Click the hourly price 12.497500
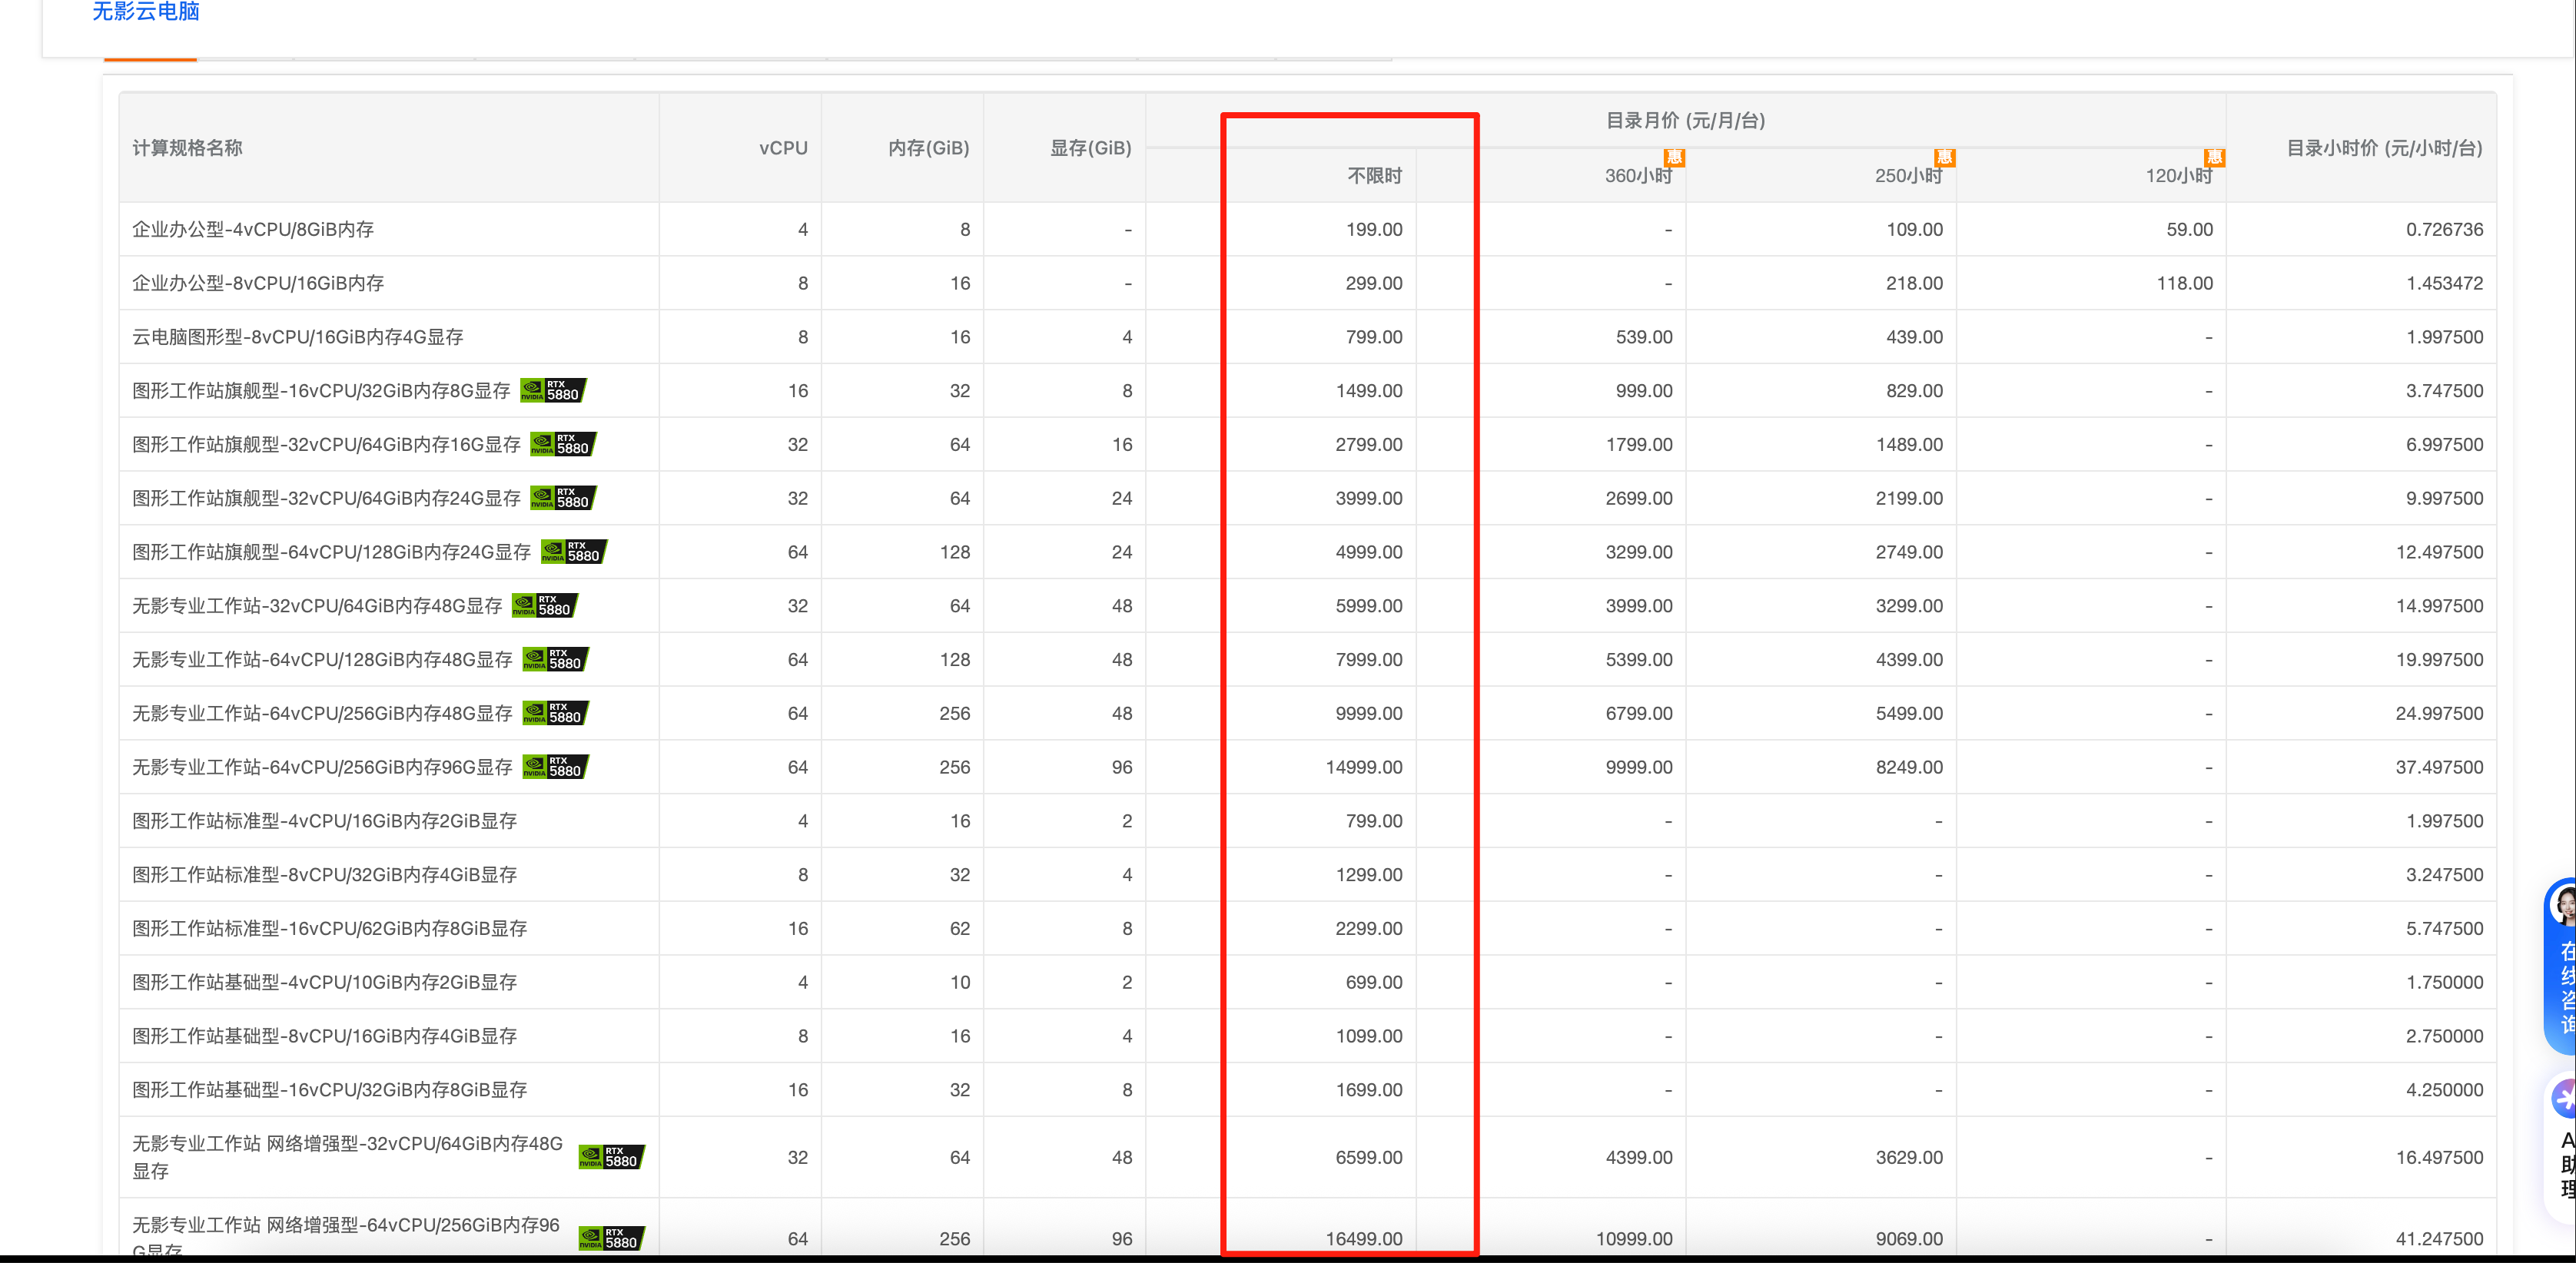This screenshot has height=1263, width=2576. [x=2439, y=553]
